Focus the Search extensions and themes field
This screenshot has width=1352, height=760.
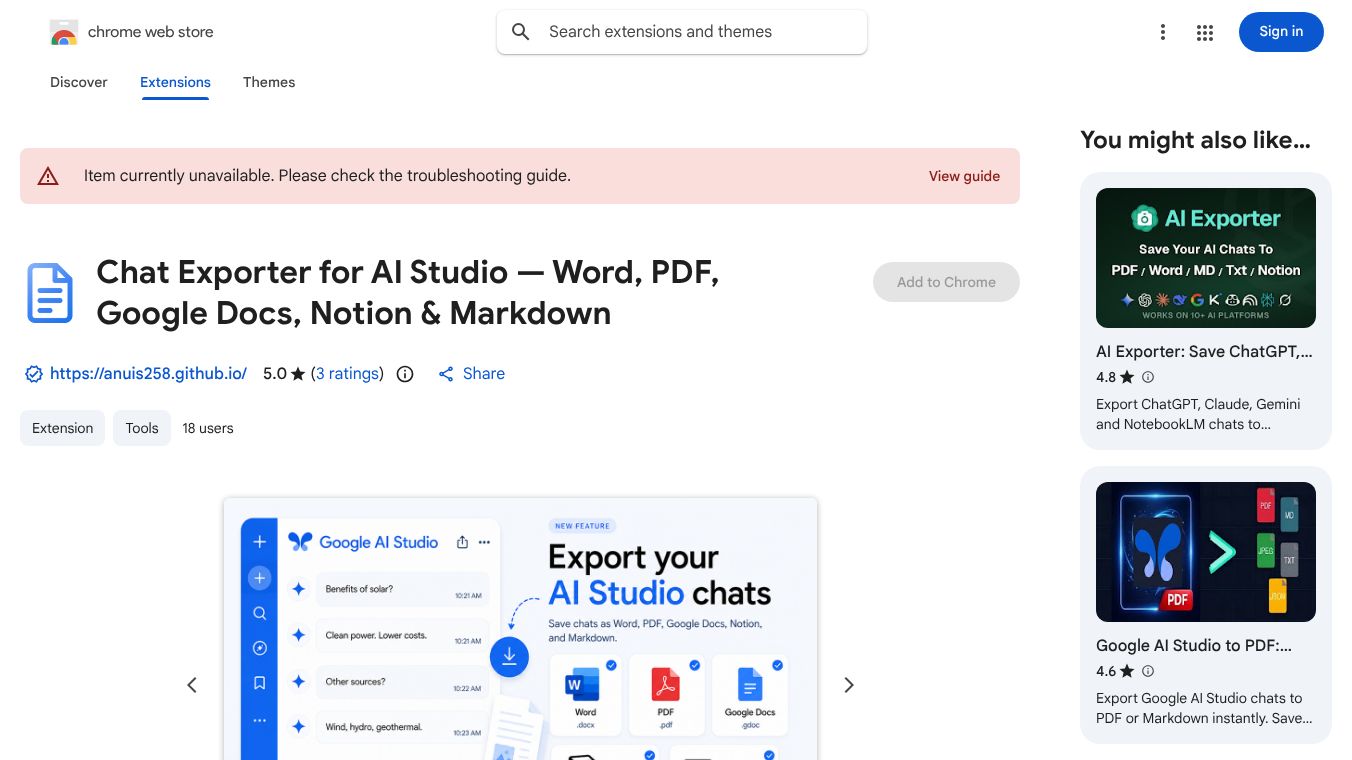682,32
